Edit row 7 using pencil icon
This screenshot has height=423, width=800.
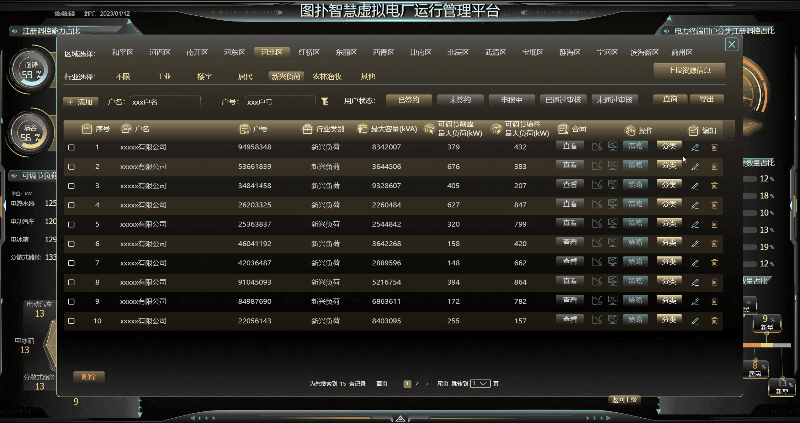coord(695,263)
